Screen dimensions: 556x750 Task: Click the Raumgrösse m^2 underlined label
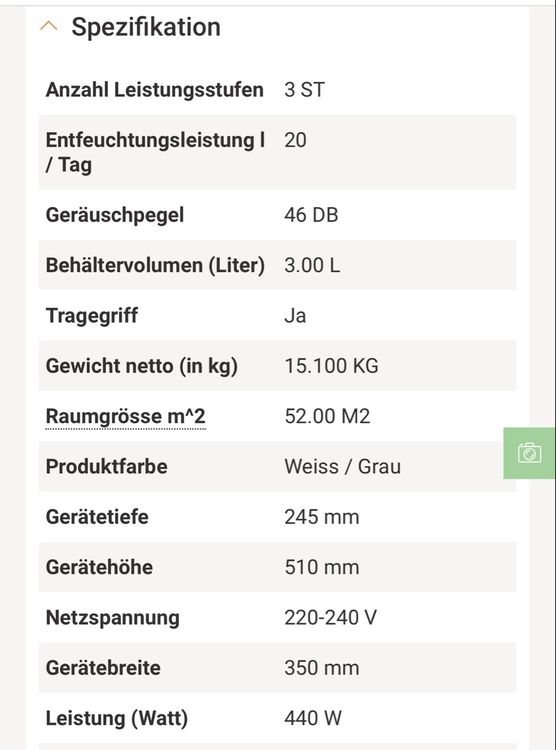tap(125, 417)
